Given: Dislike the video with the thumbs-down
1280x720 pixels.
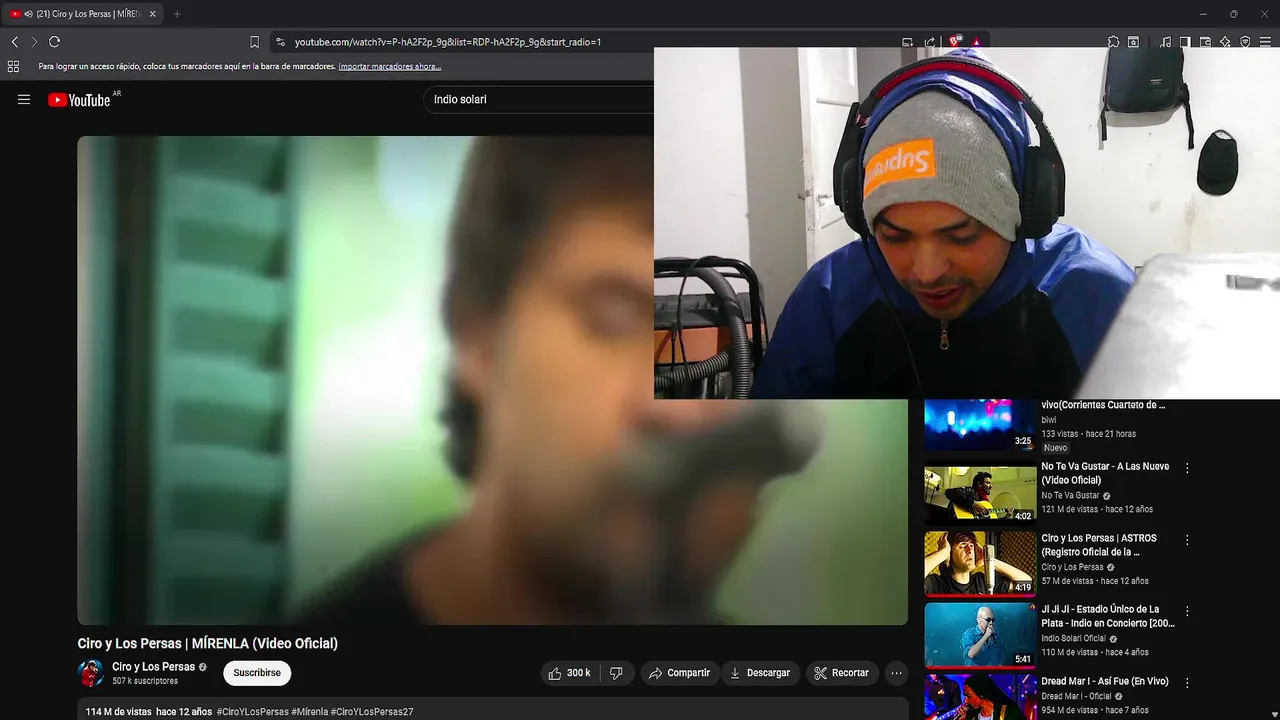Looking at the screenshot, I should [616, 673].
